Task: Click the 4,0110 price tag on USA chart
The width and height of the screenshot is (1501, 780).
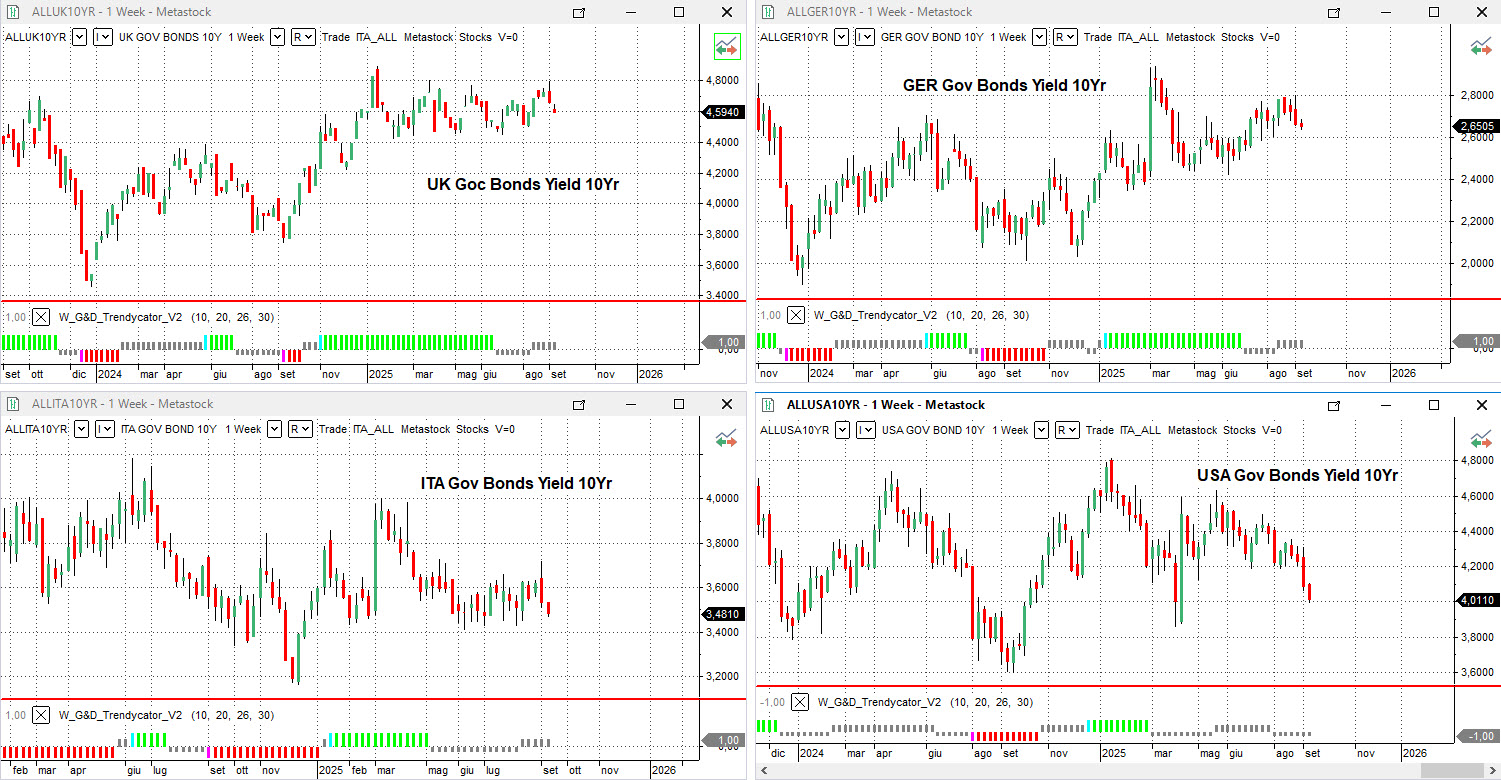Action: pyautogui.click(x=1477, y=600)
